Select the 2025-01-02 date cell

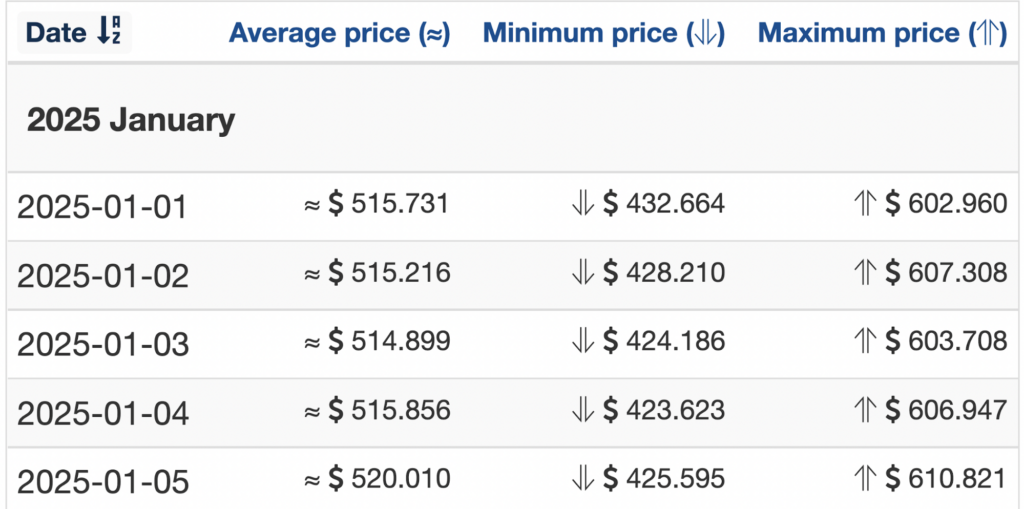[x=103, y=276]
